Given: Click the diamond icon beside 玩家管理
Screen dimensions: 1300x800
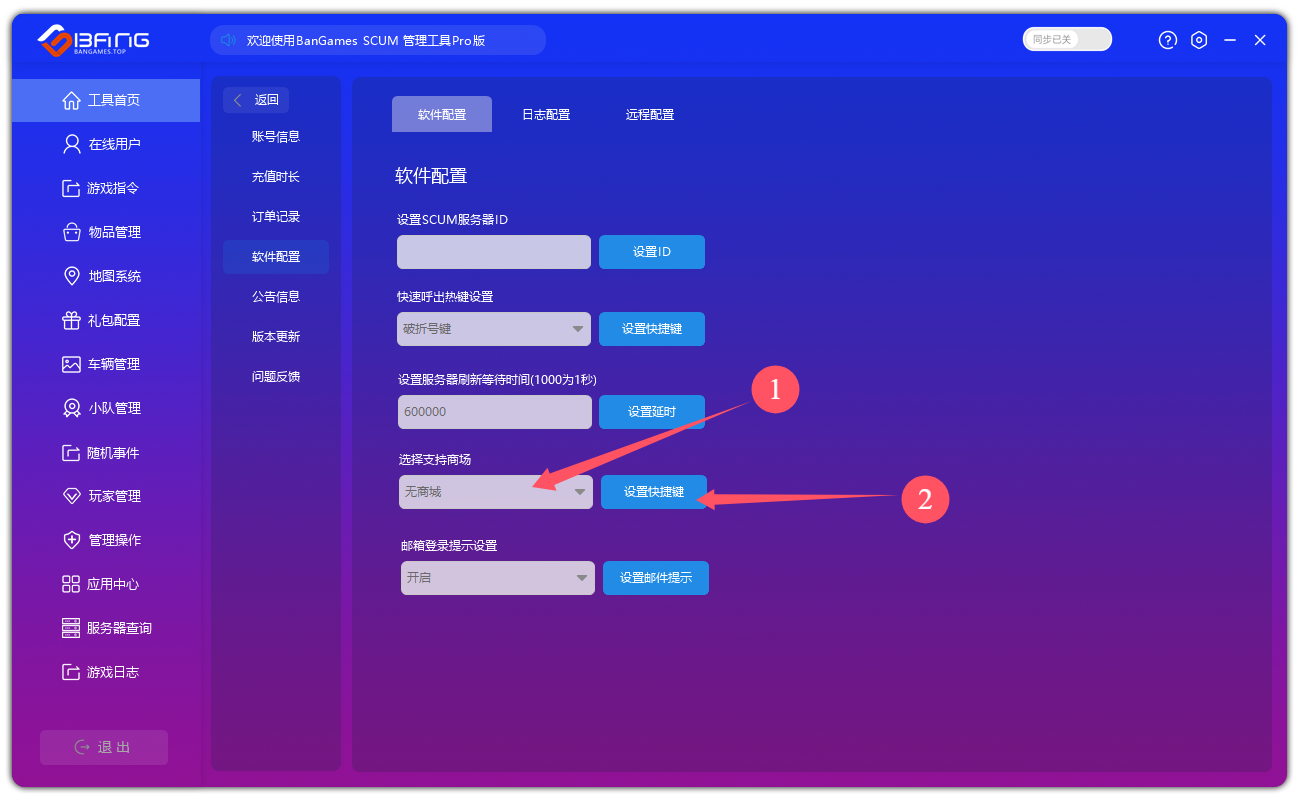Looking at the screenshot, I should click(x=71, y=496).
